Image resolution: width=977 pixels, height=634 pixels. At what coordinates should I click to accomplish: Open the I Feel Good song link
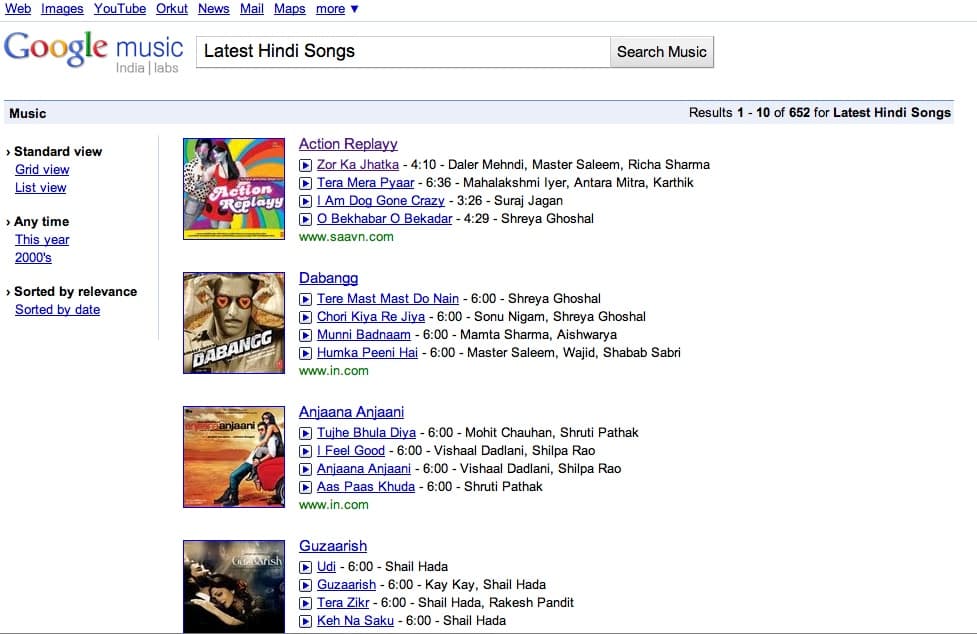(351, 450)
